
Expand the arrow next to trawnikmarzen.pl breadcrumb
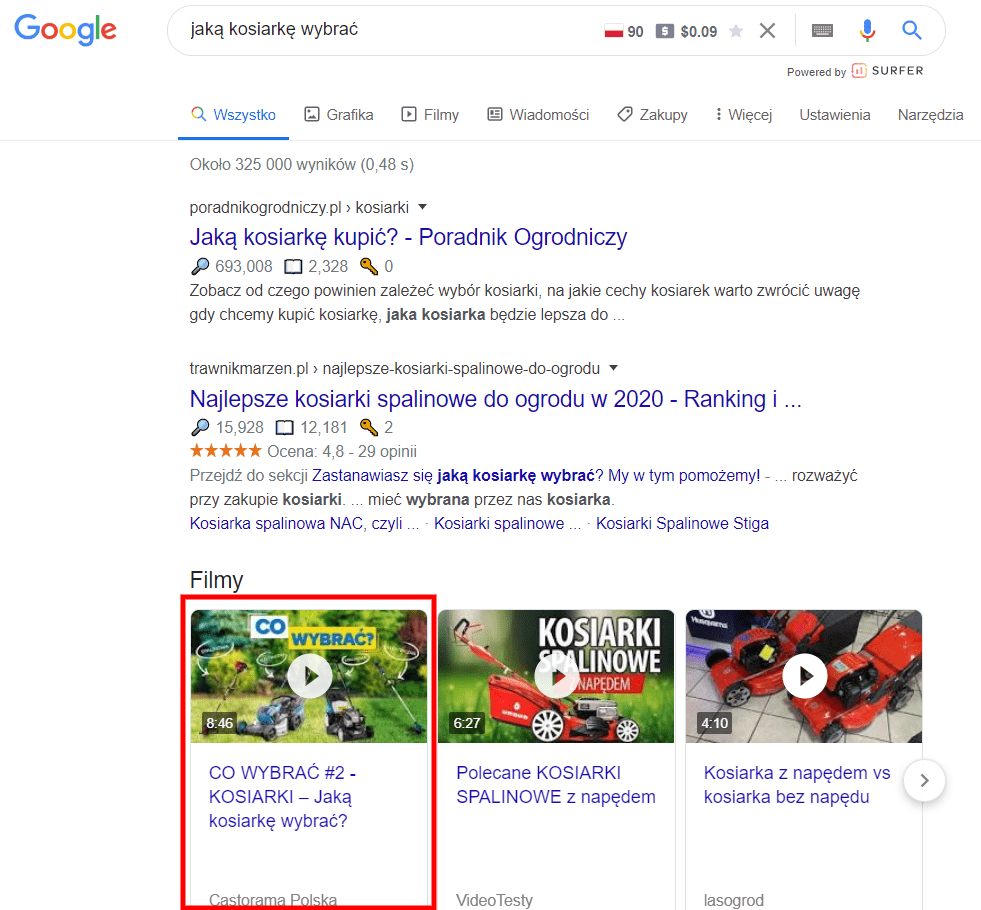coord(613,368)
